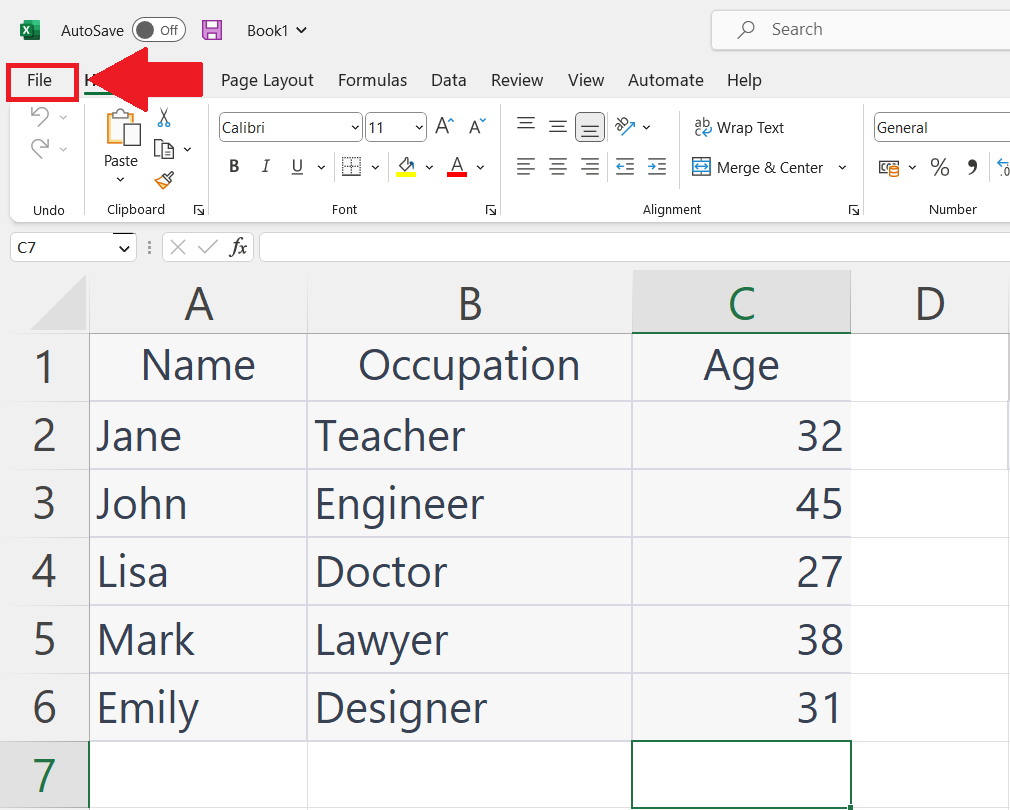Image resolution: width=1010 pixels, height=810 pixels.
Task: Click the Increase Indent icon
Action: (x=657, y=167)
